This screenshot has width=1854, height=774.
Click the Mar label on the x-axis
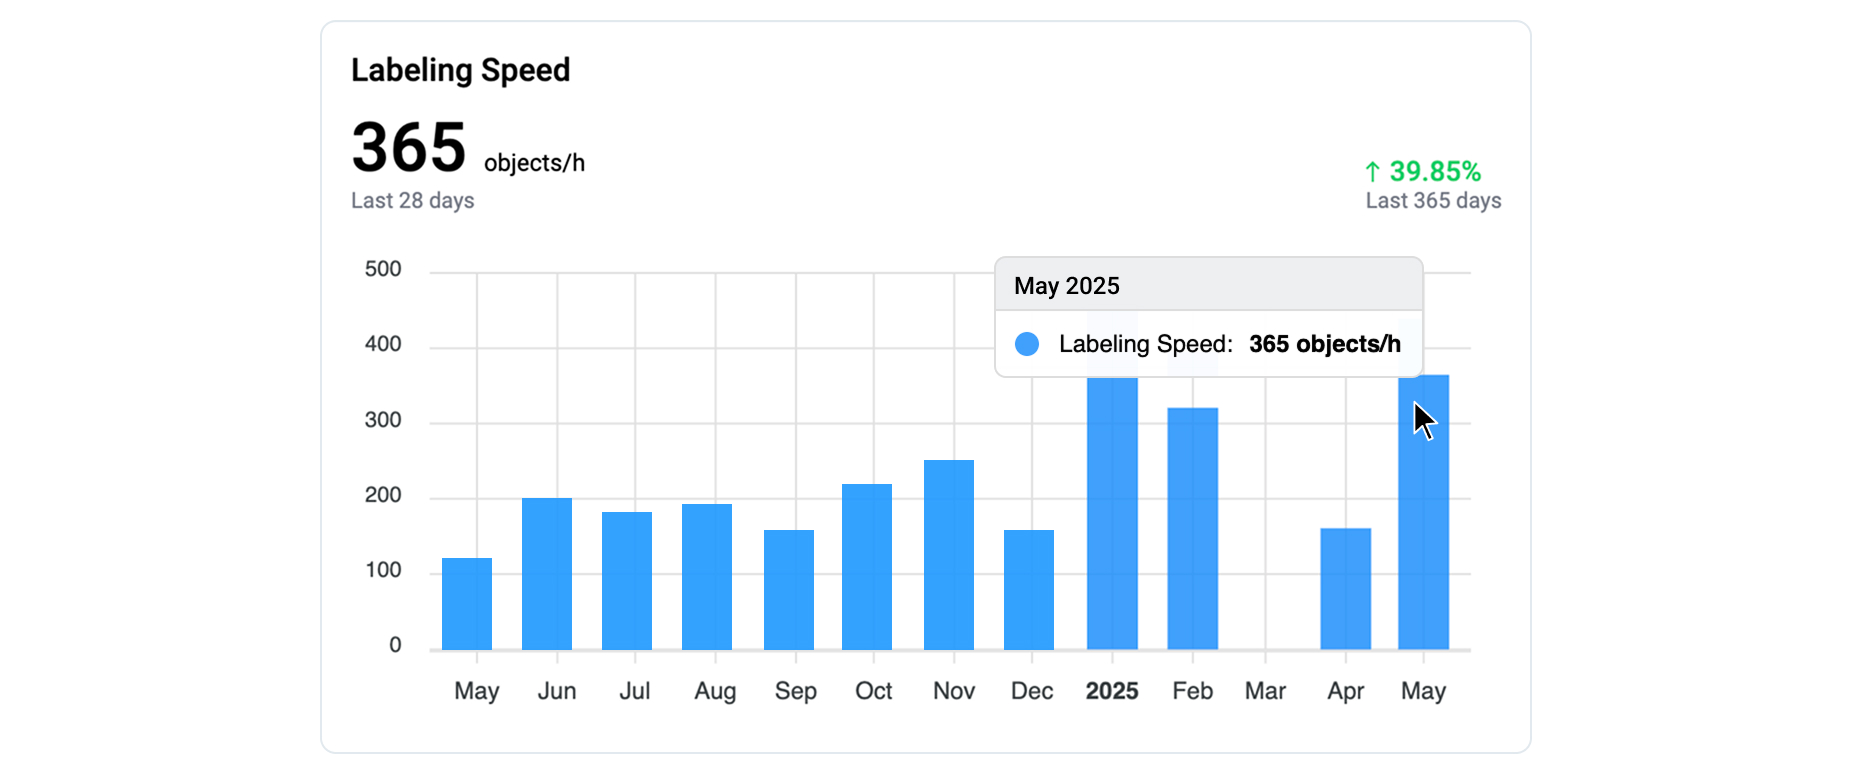point(1265,691)
